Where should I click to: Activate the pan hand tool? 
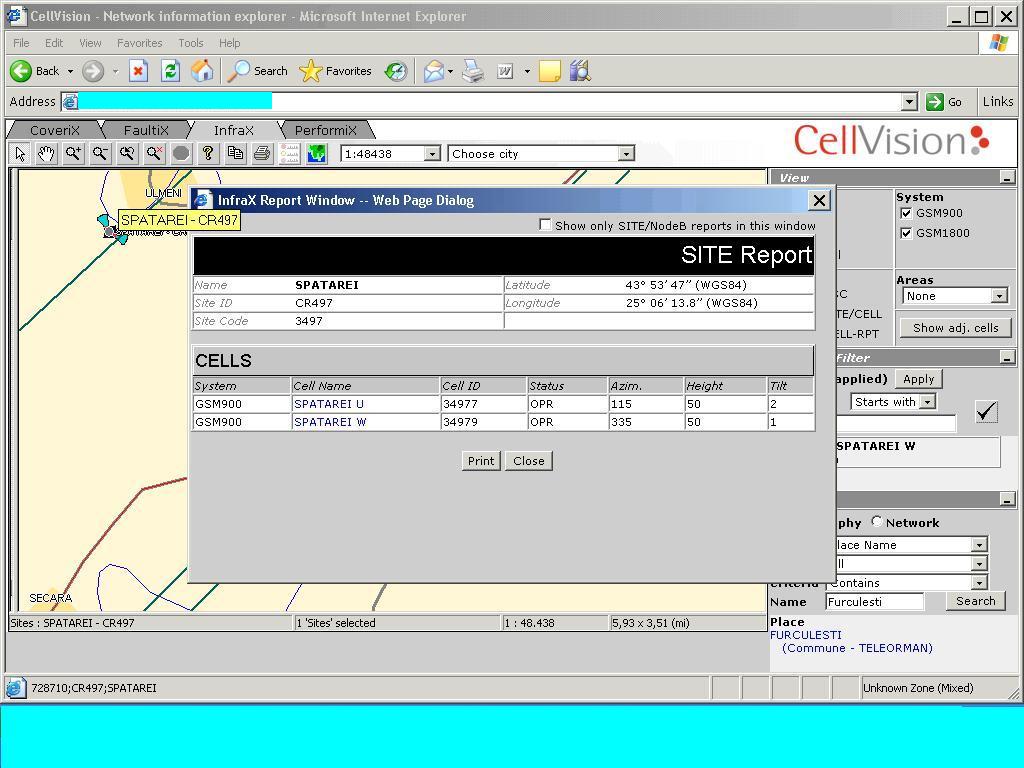click(x=46, y=154)
